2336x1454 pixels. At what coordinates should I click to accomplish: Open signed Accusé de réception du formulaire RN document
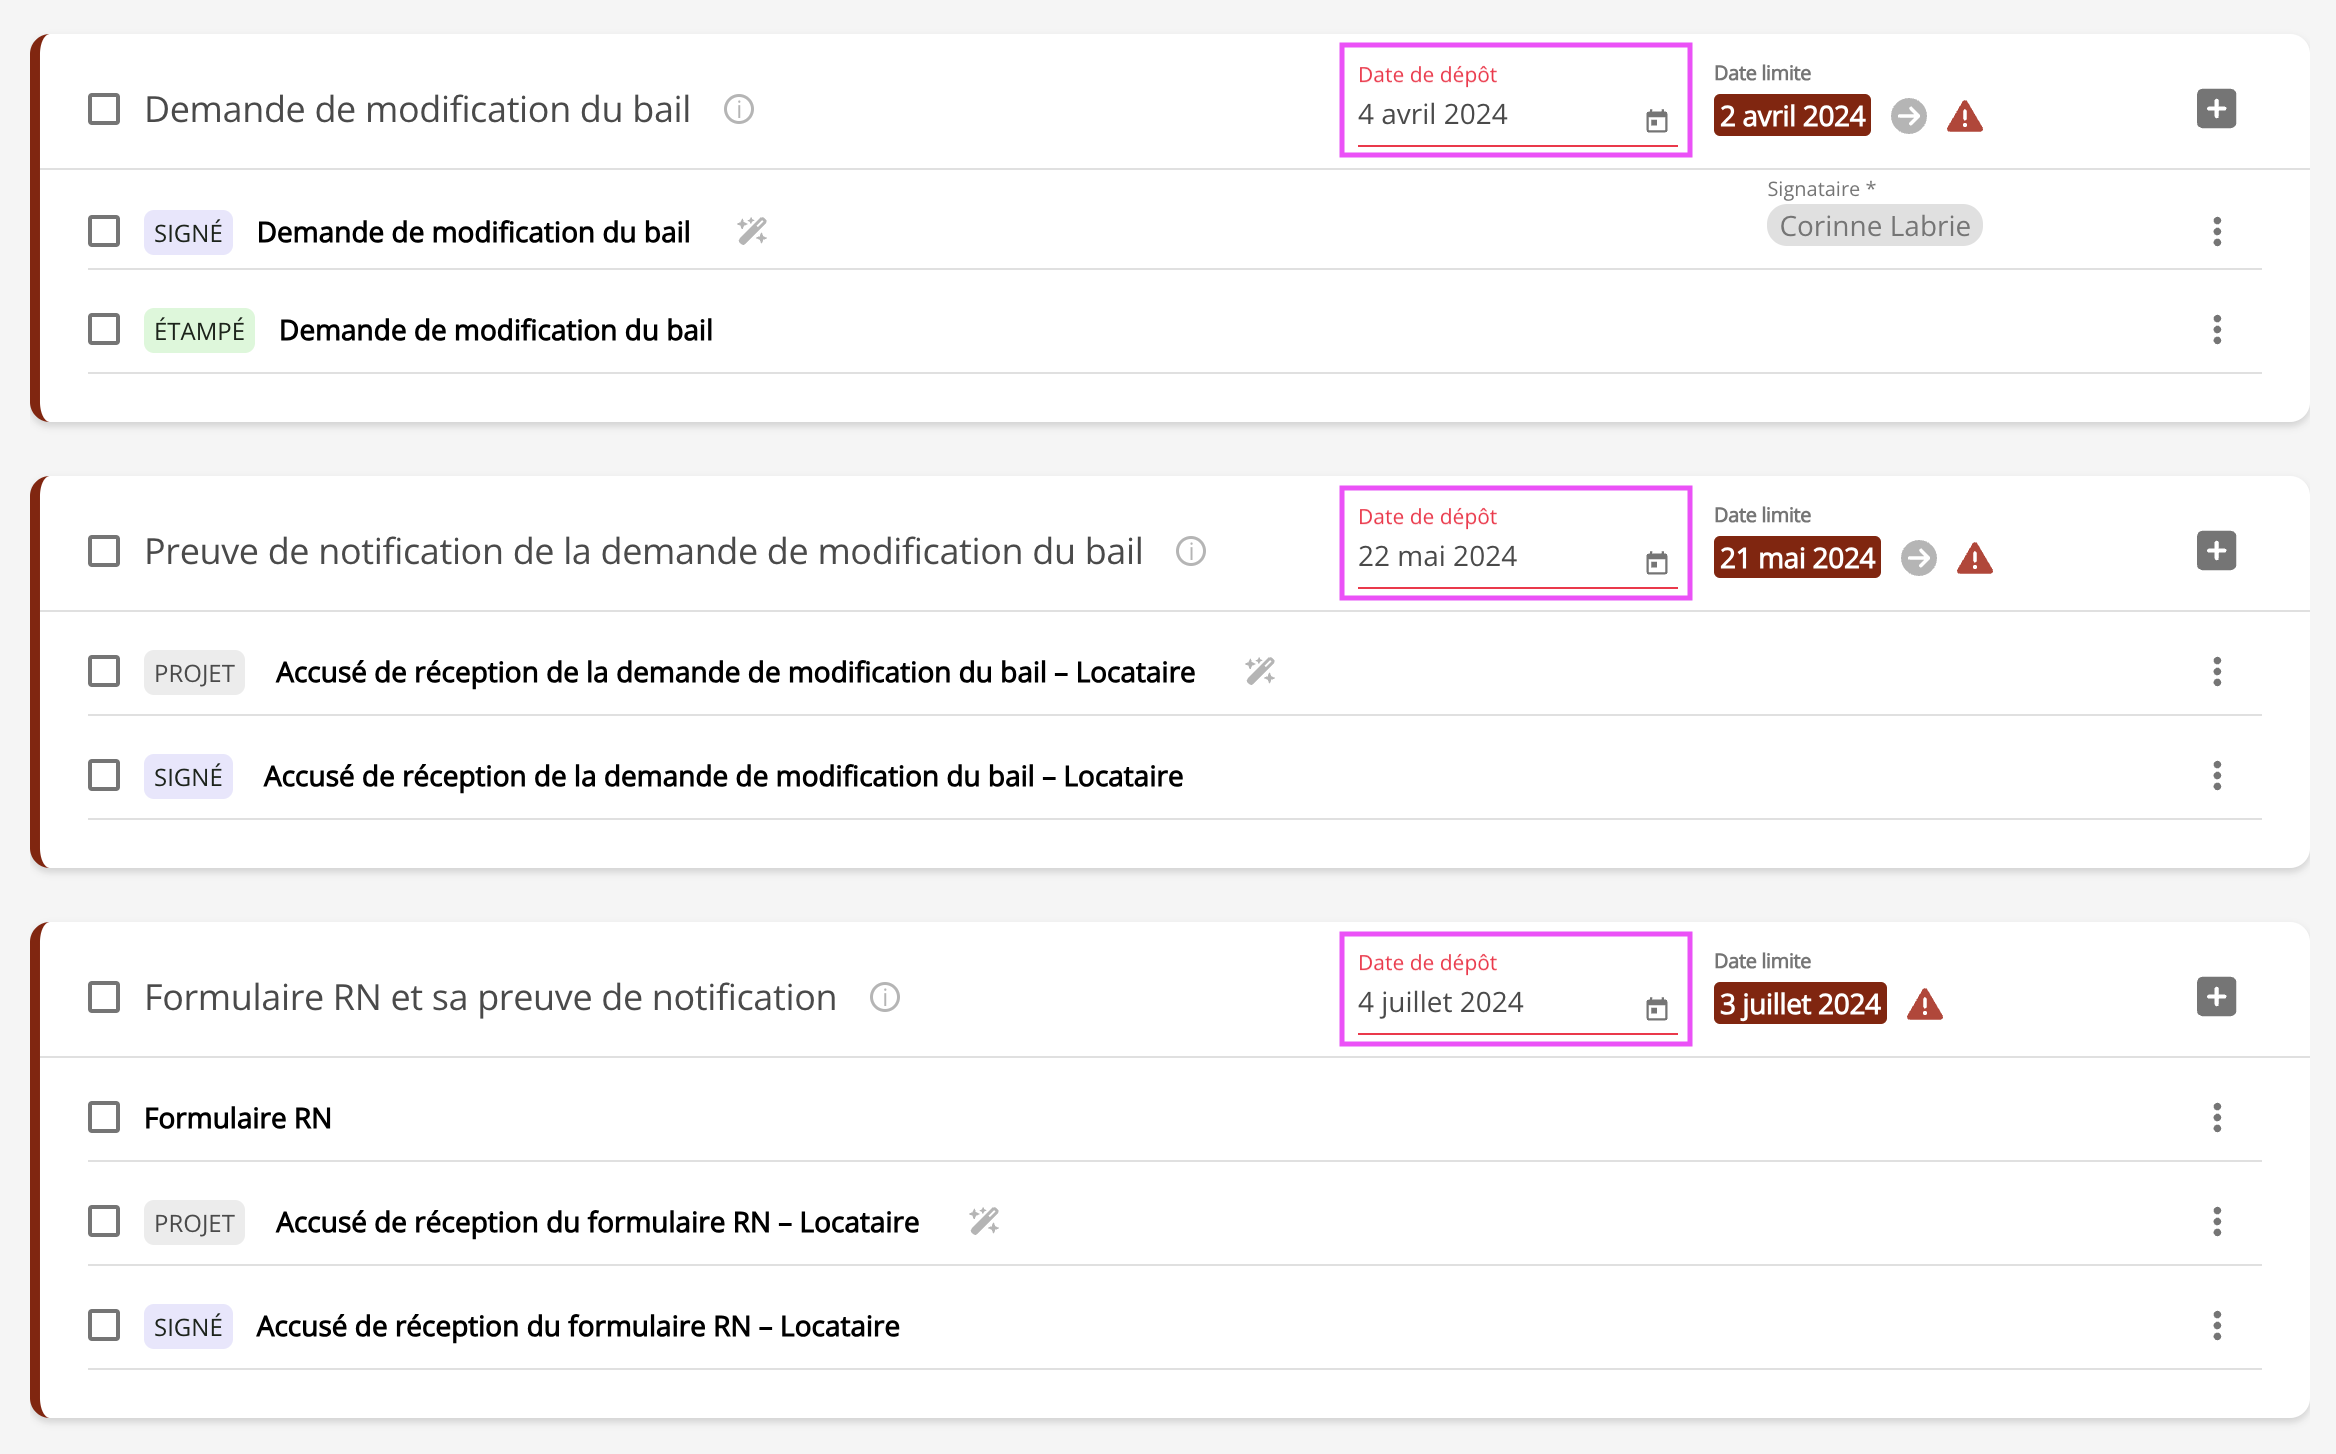577,1326
